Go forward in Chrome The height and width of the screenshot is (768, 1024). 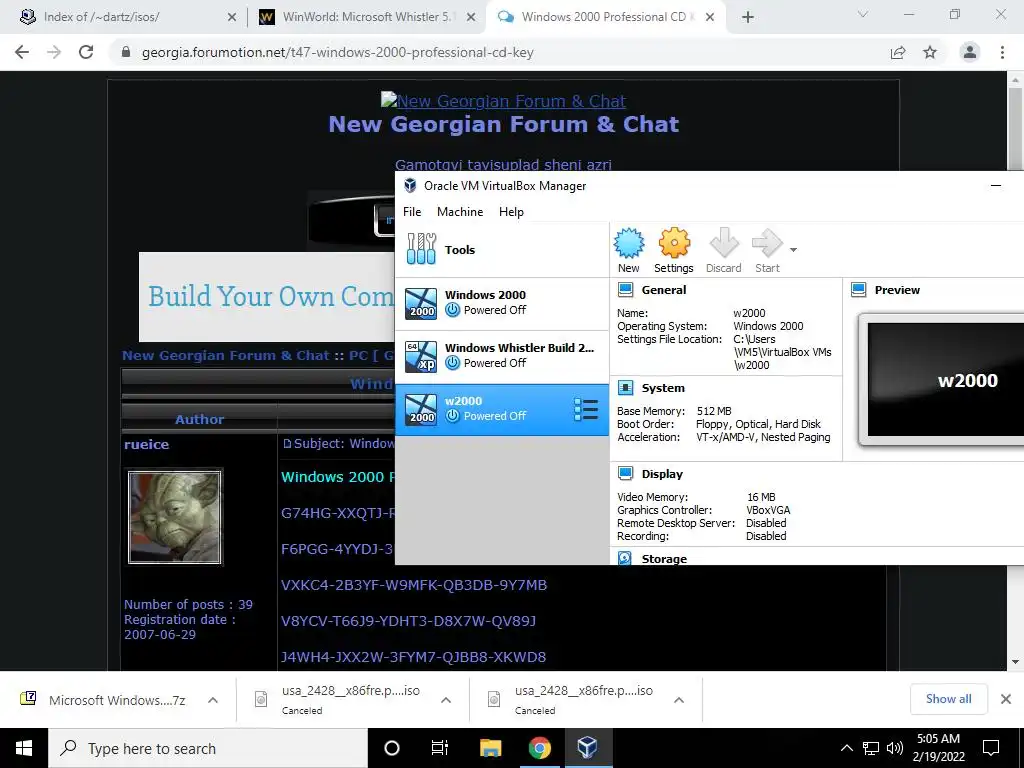point(54,52)
